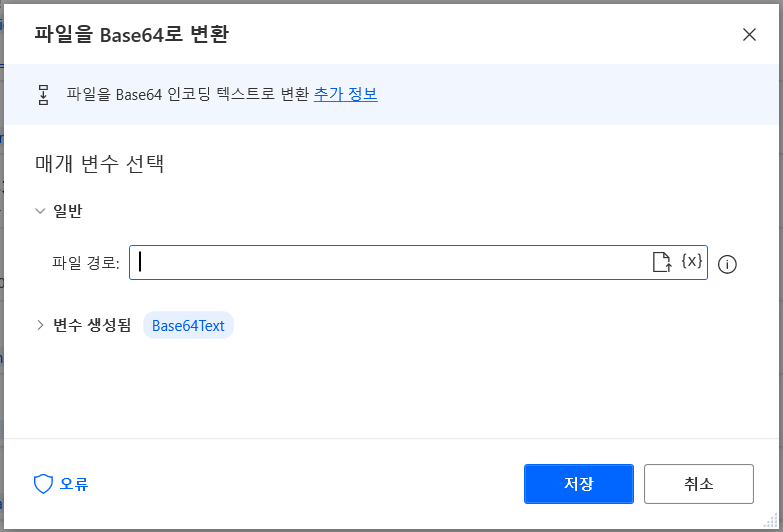Click the 일반 section label

coord(67,211)
